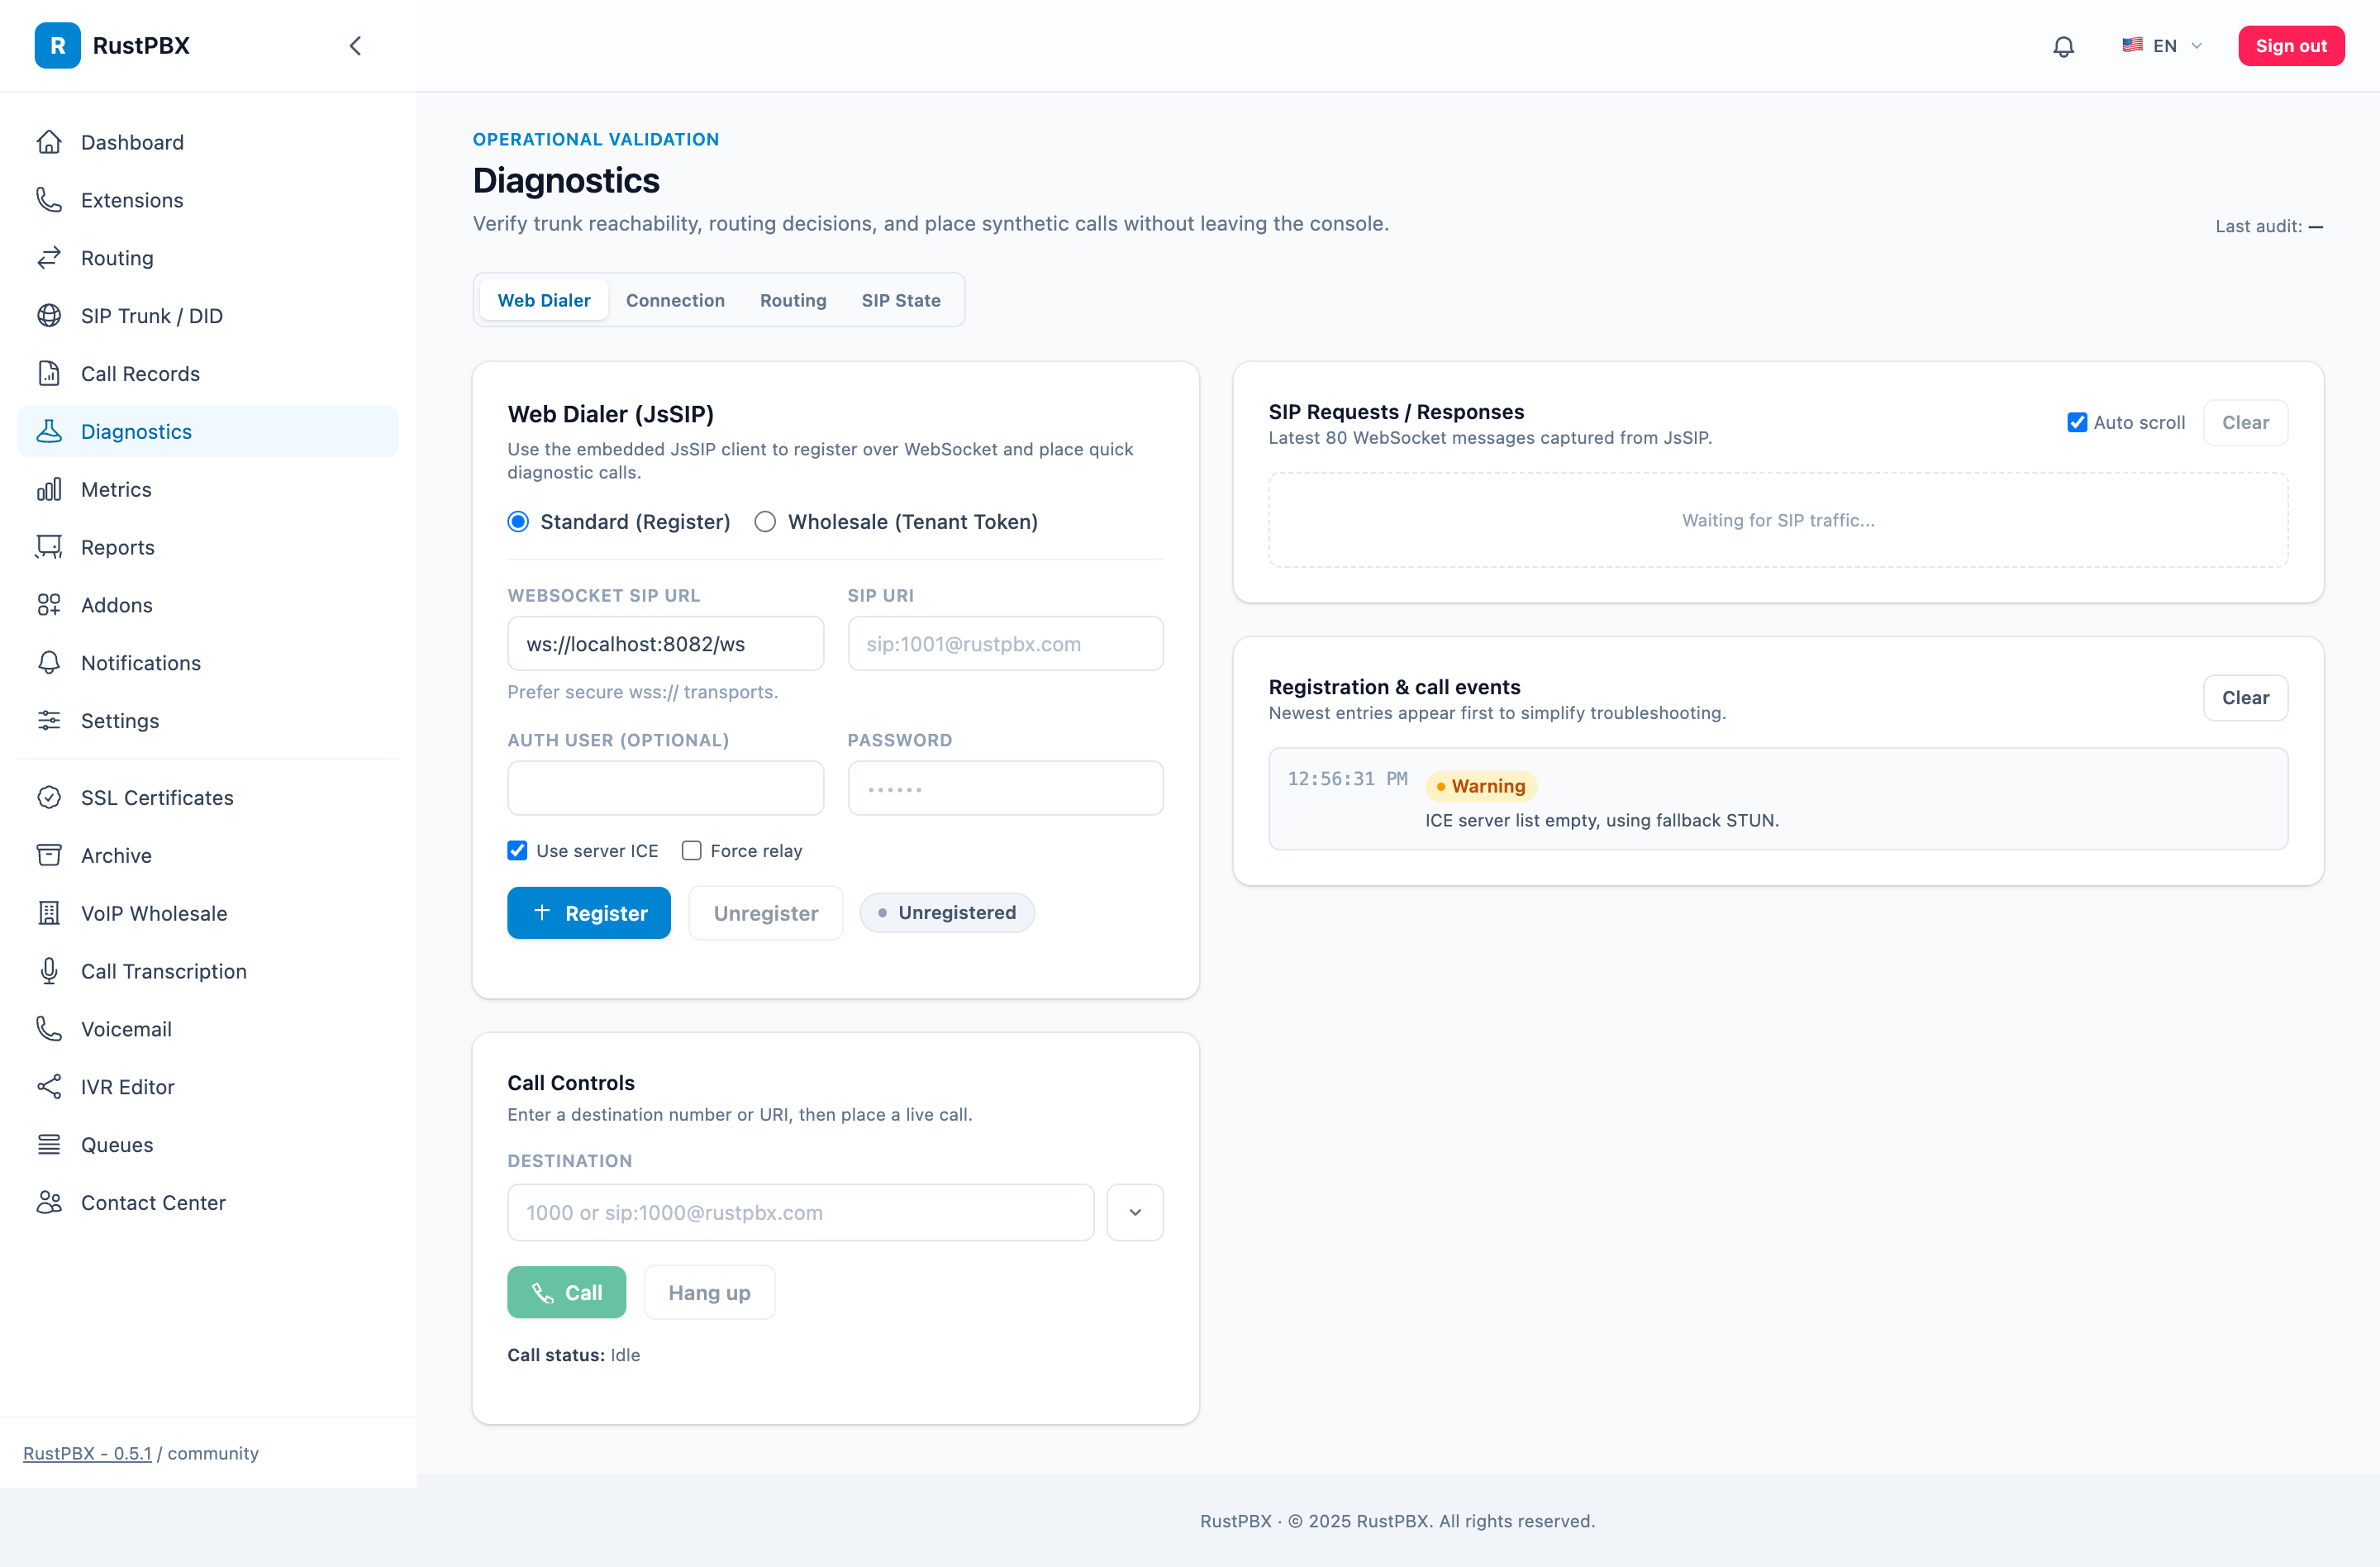Open Reports via its presentation icon
Image resolution: width=2380 pixels, height=1567 pixels.
(49, 547)
